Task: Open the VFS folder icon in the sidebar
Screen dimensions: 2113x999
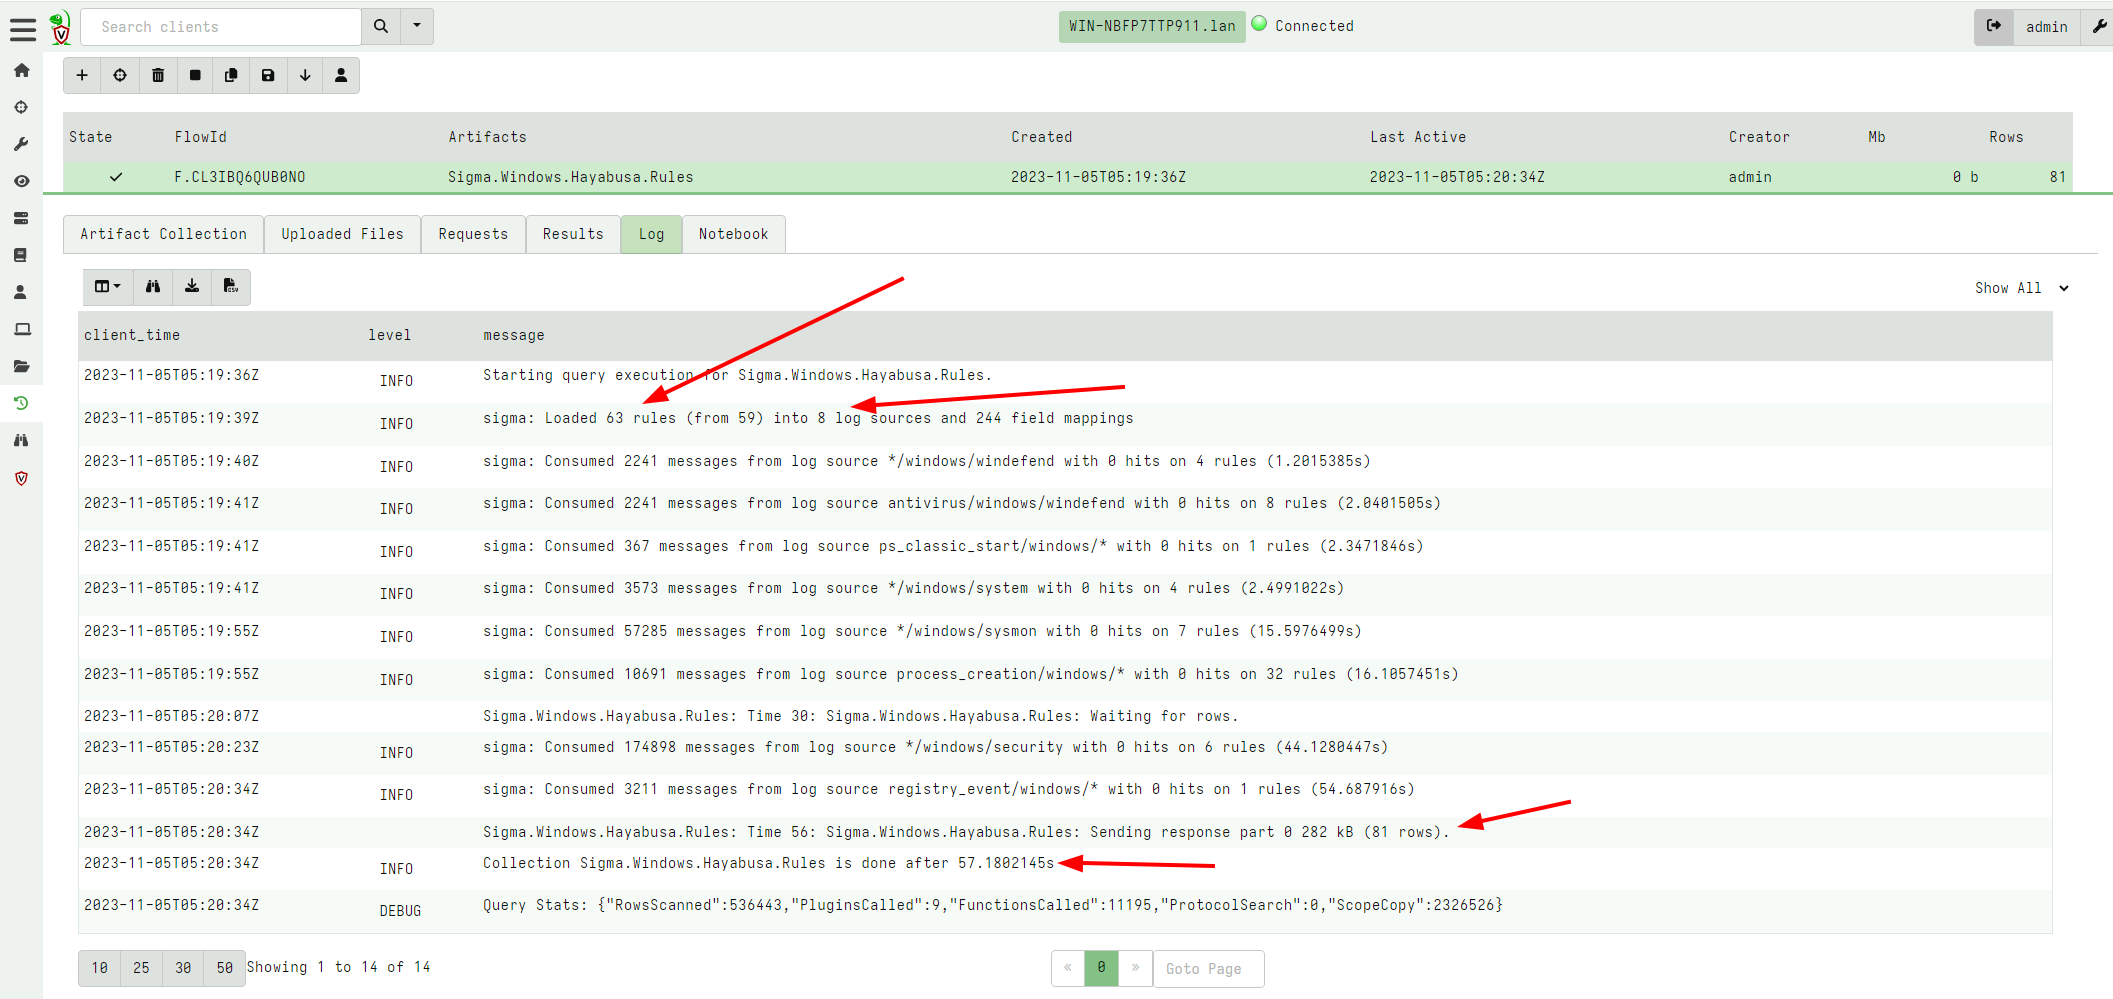Action: pyautogui.click(x=21, y=366)
